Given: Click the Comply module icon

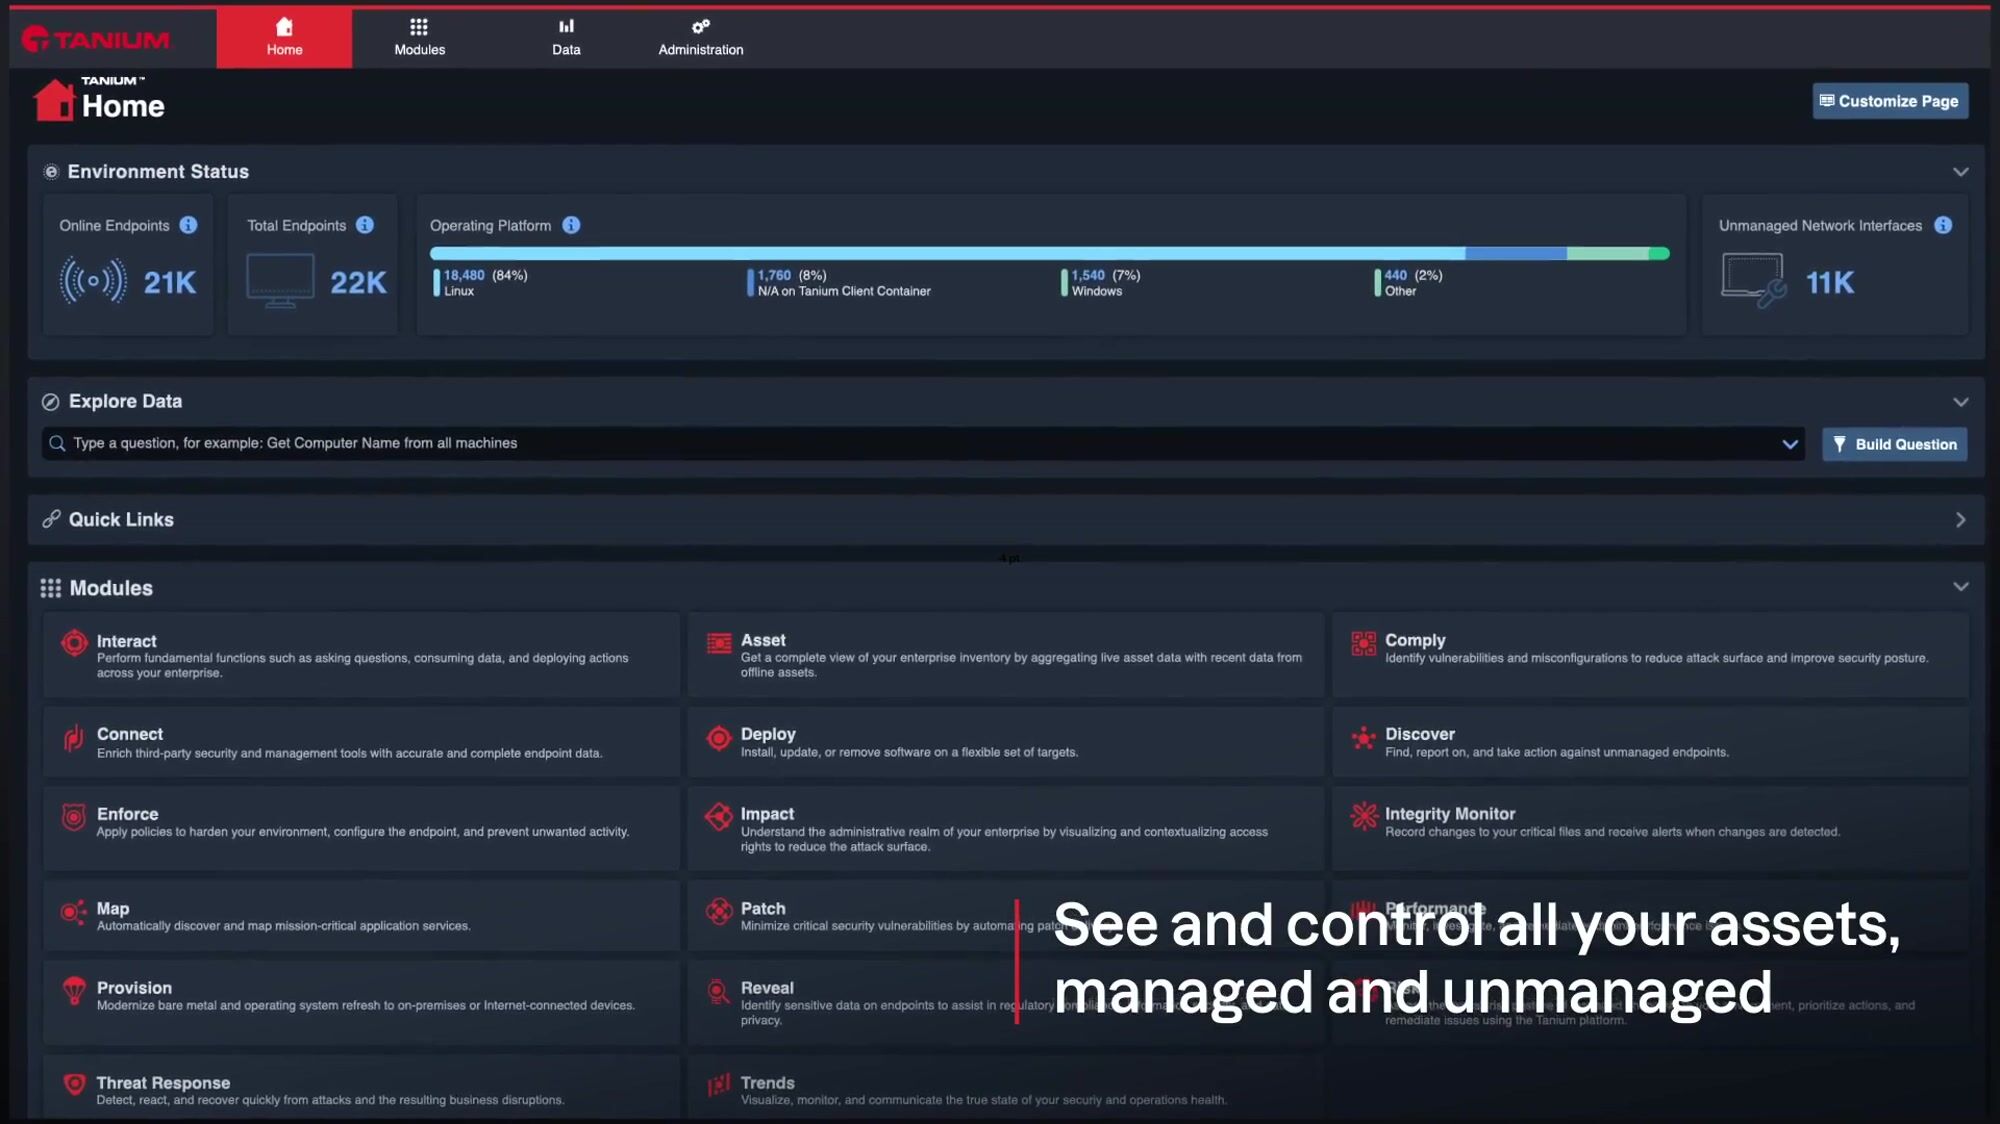Looking at the screenshot, I should [x=1363, y=643].
